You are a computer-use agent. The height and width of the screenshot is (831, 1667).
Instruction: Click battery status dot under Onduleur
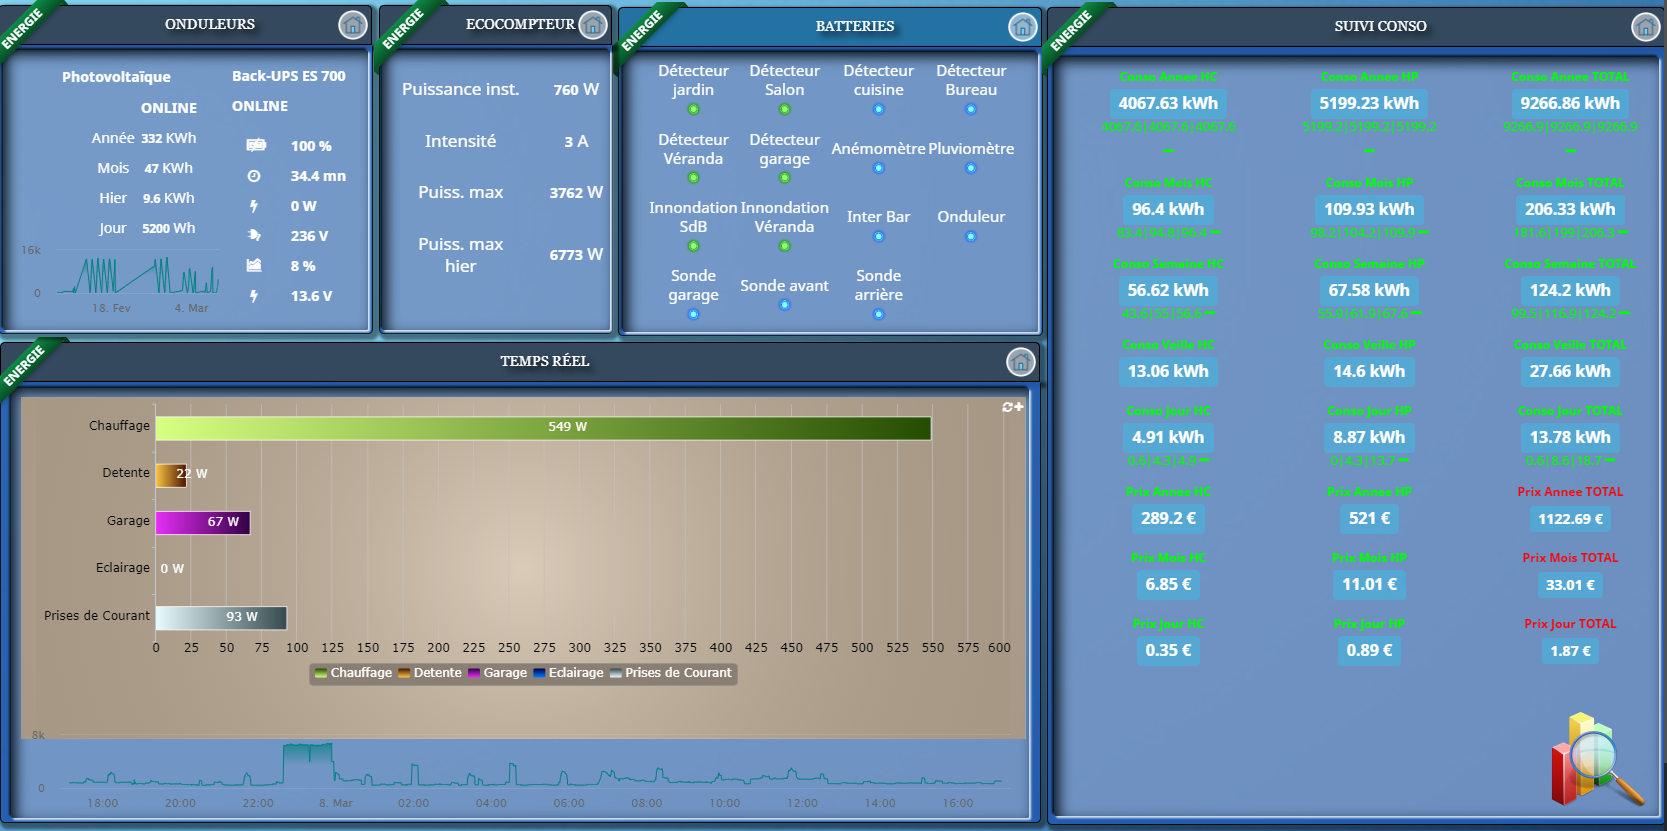970,237
